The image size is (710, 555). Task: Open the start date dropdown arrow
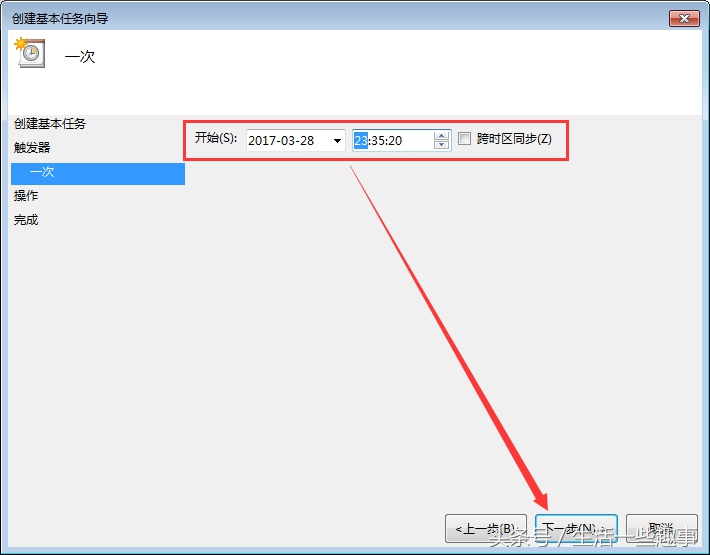[337, 141]
